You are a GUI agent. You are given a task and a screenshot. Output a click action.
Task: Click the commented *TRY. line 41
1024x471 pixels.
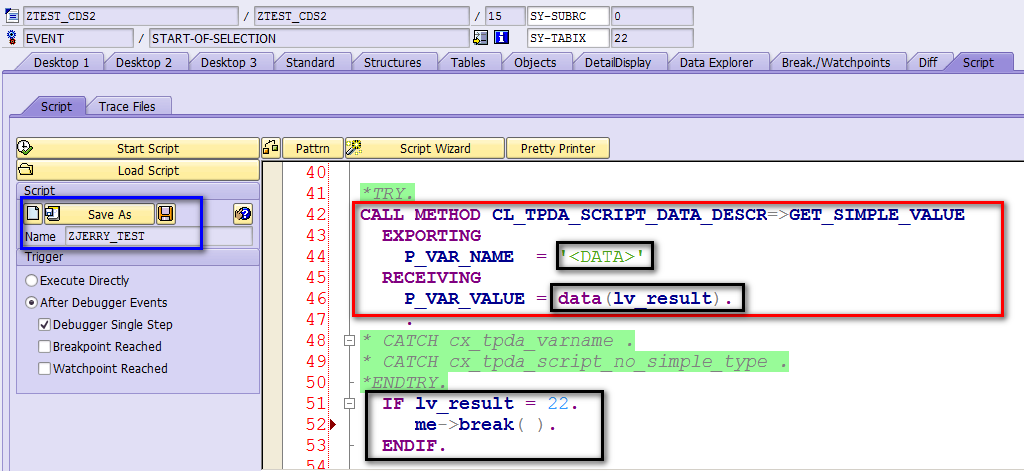point(389,193)
